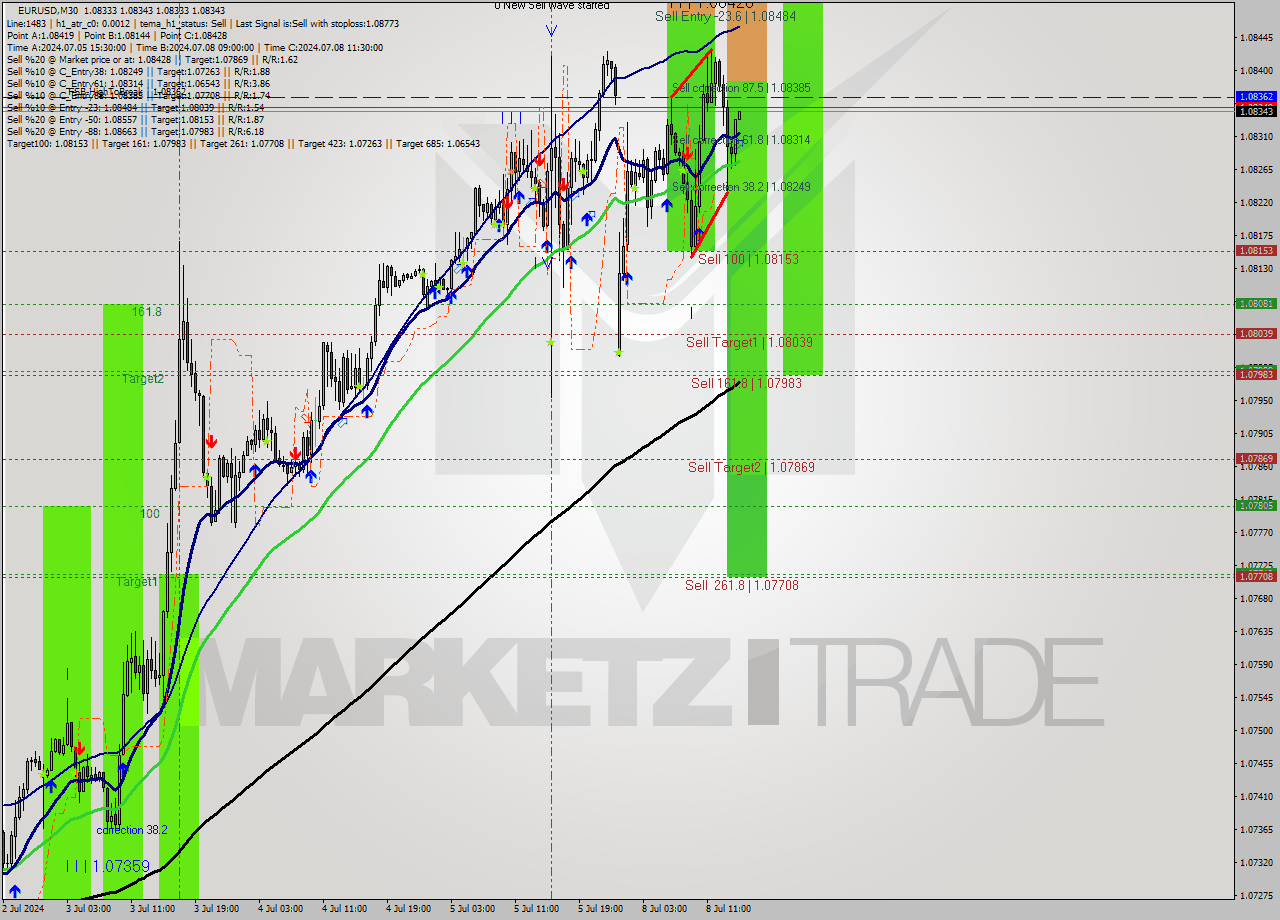Click the '5 Jul 11:00' time axis label
Viewport: 1280px width, 920px height.
click(536, 909)
